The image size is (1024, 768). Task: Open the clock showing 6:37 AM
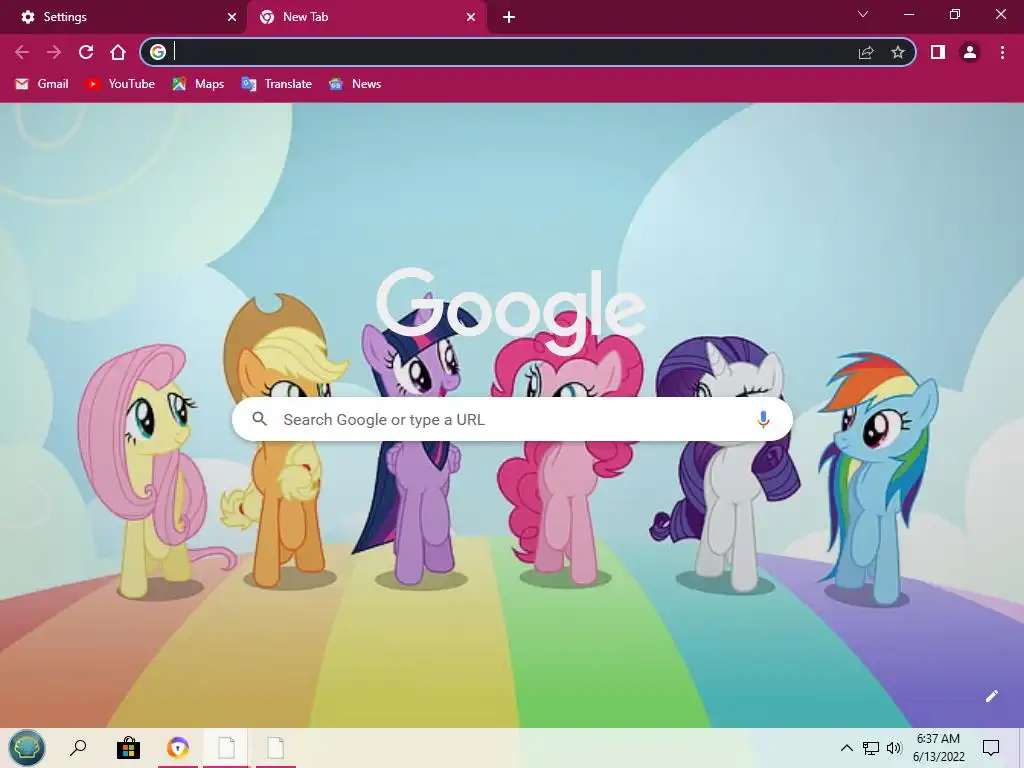938,748
